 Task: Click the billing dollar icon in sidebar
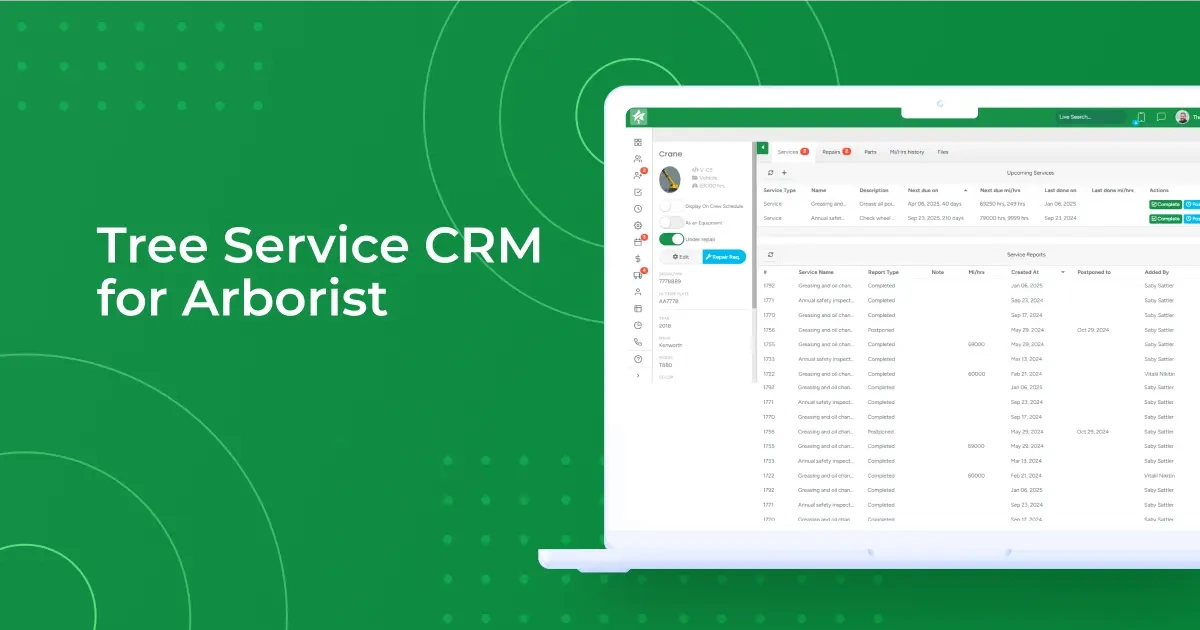tap(637, 257)
